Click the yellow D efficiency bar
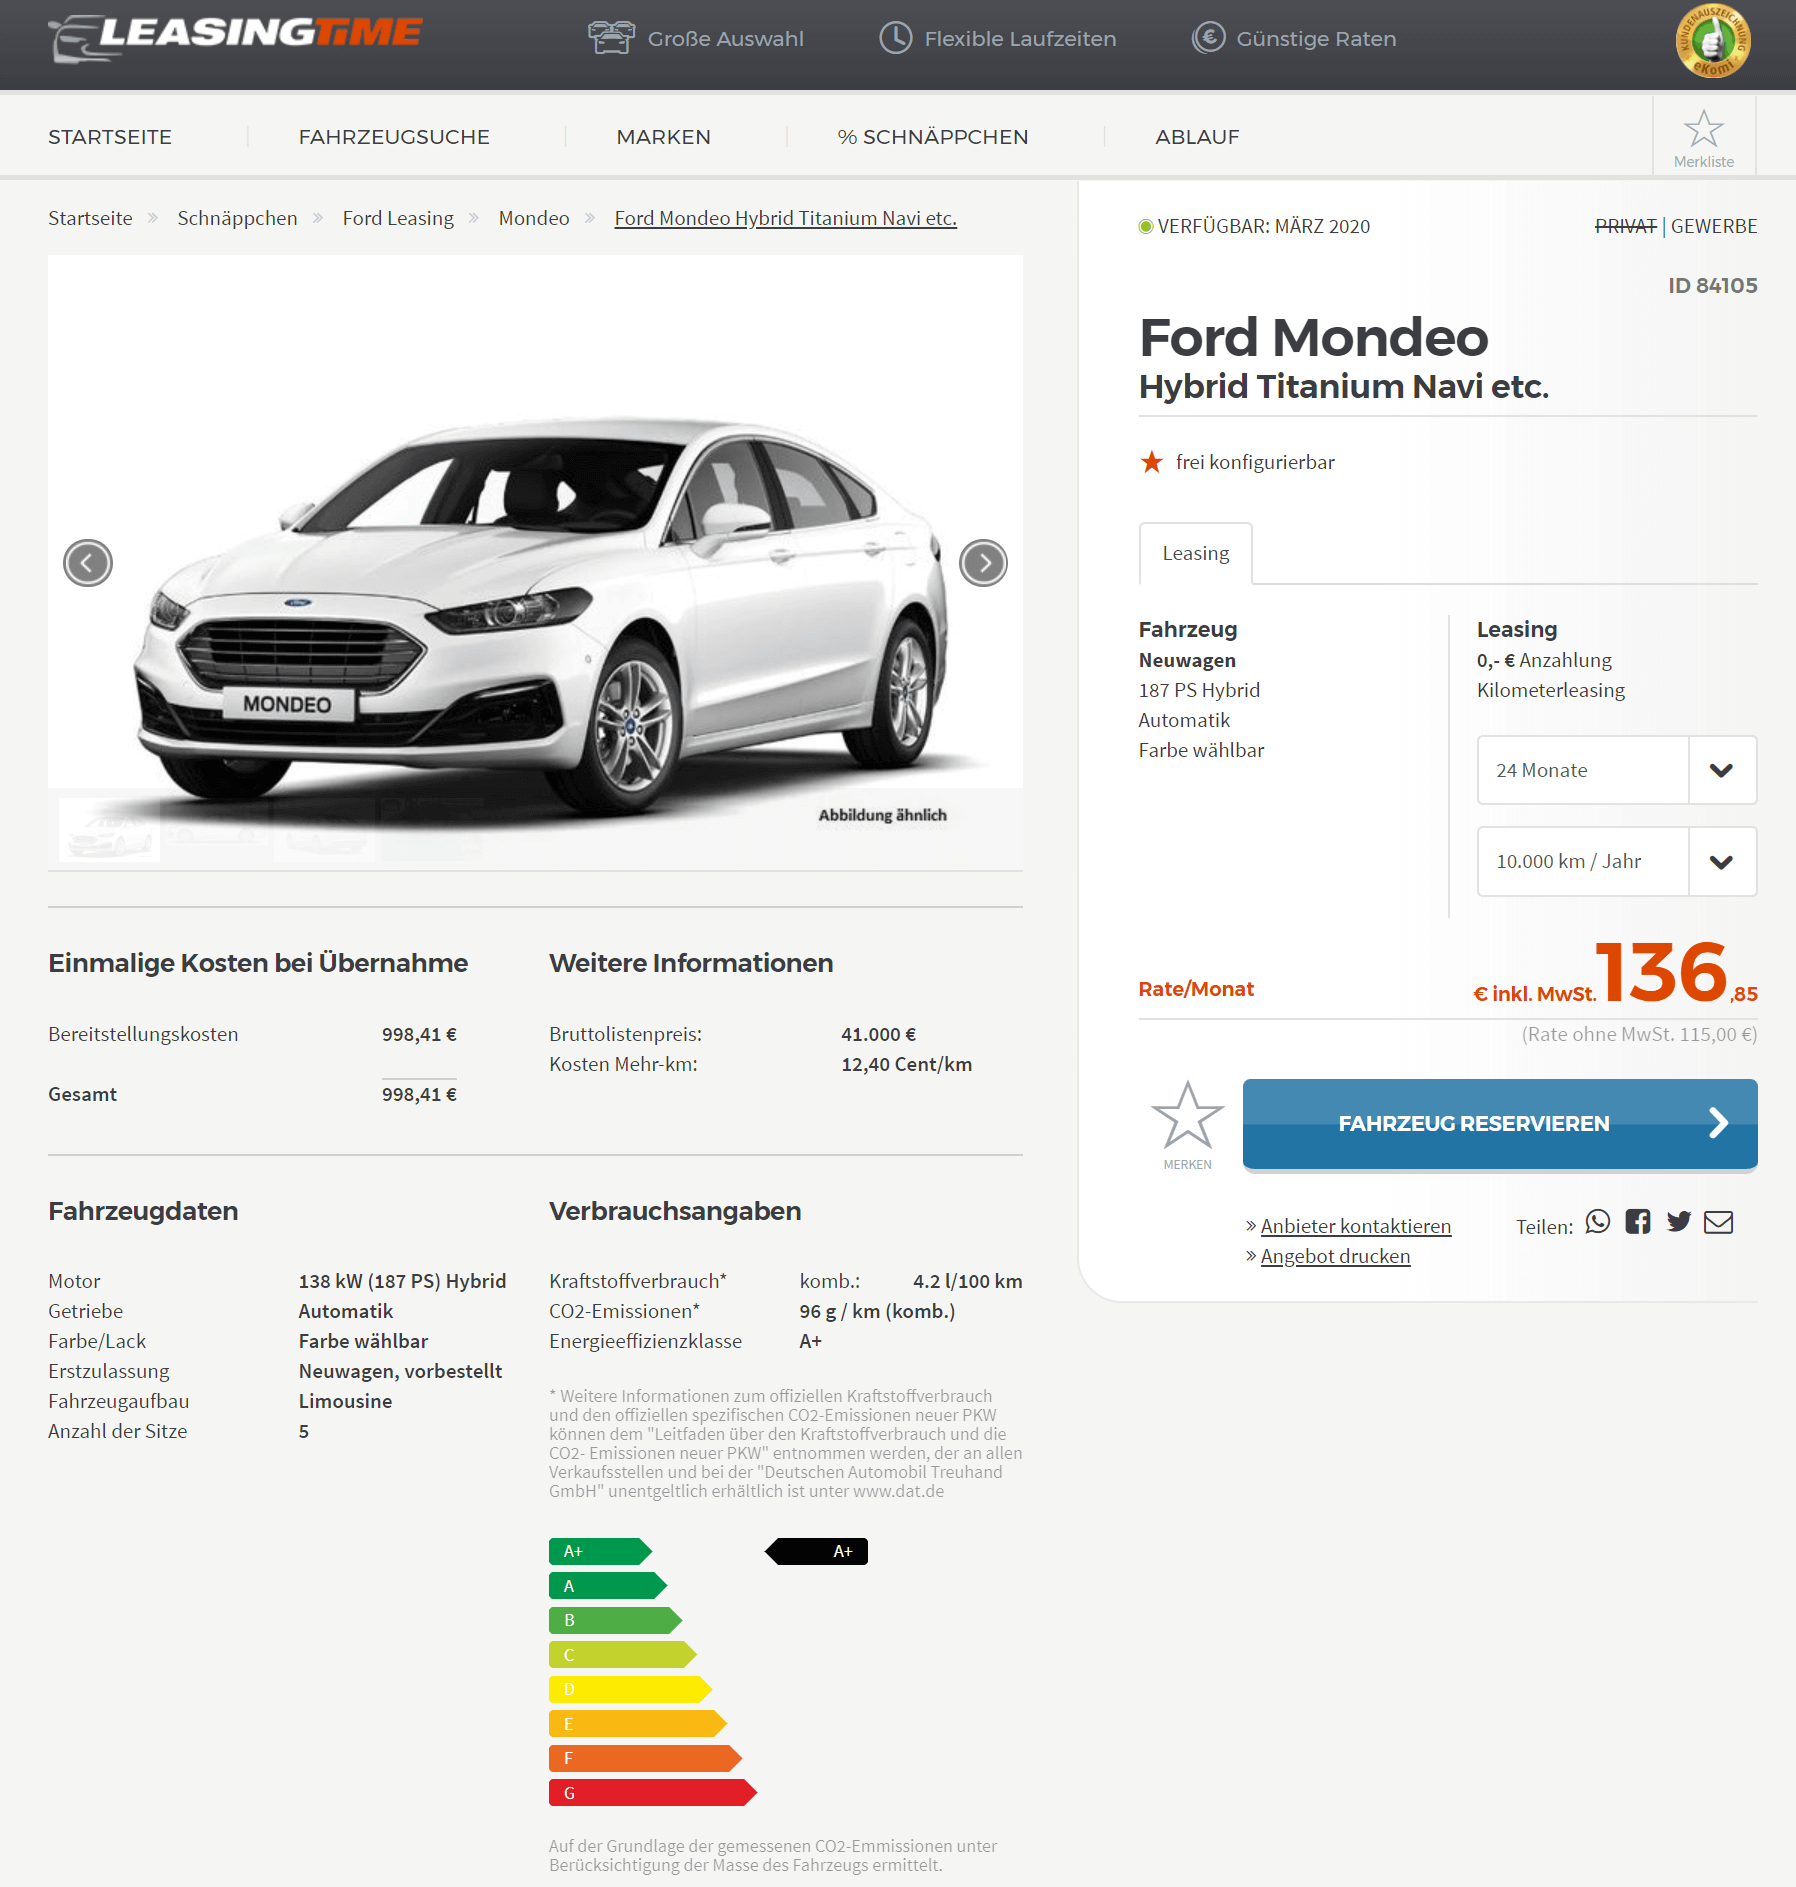 point(630,1690)
